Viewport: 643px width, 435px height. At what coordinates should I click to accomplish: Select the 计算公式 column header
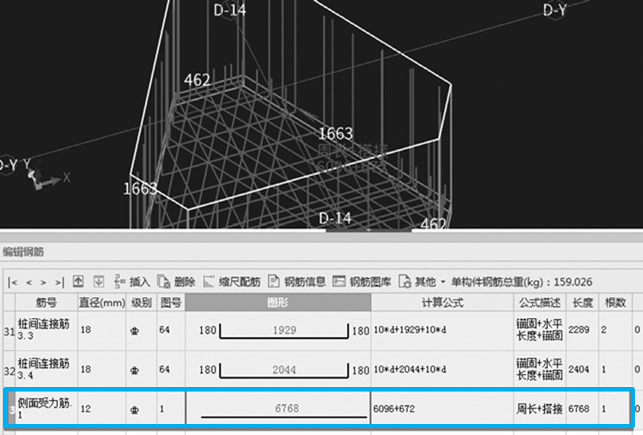coord(442,303)
